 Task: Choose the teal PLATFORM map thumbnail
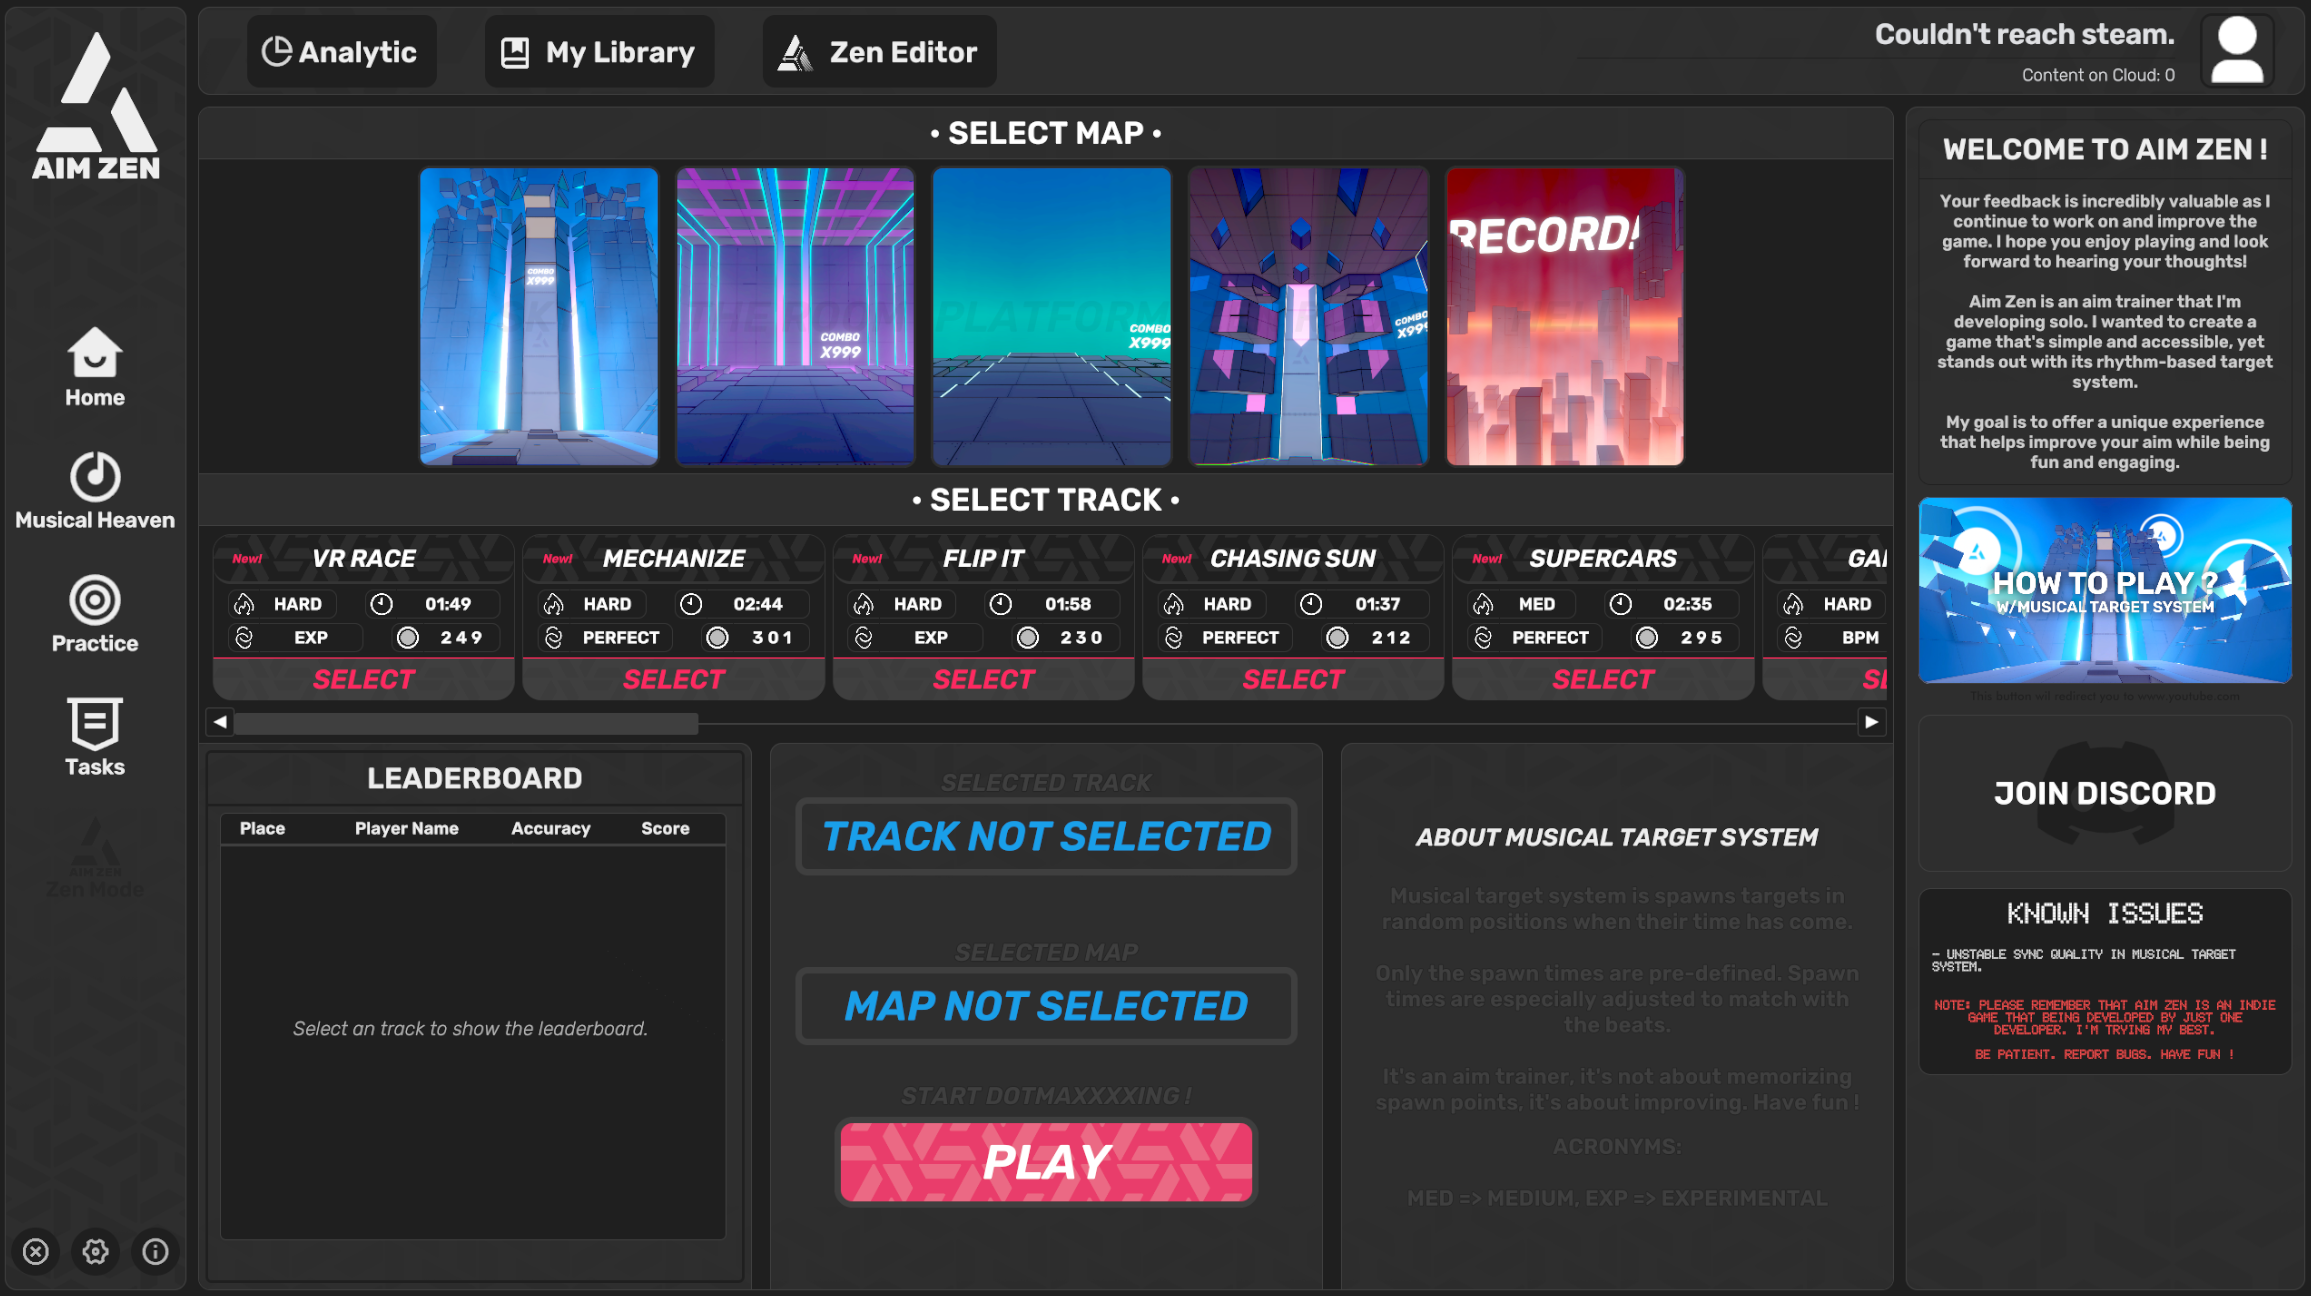coord(1052,316)
